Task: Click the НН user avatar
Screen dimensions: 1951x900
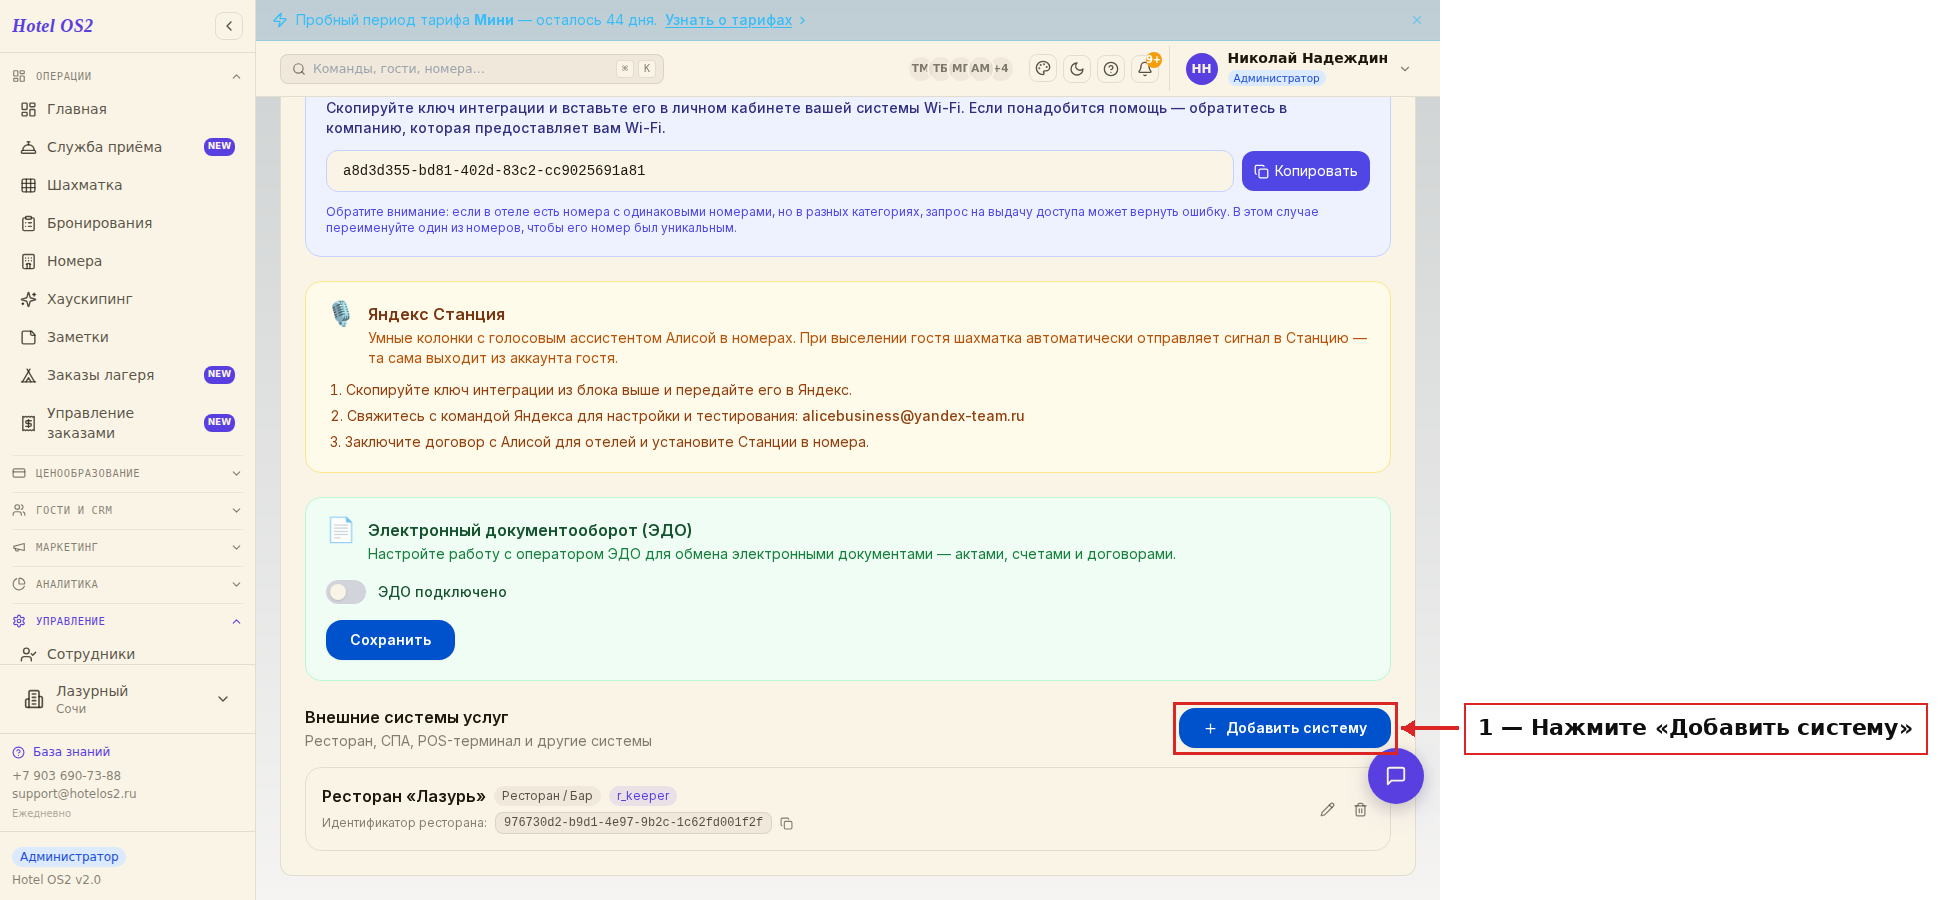Action: click(1202, 69)
